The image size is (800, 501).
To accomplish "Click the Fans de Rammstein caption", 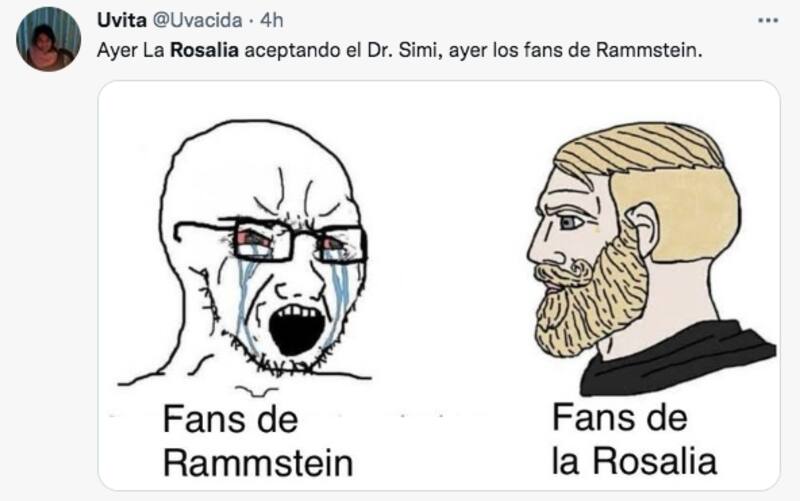I will 258,441.
